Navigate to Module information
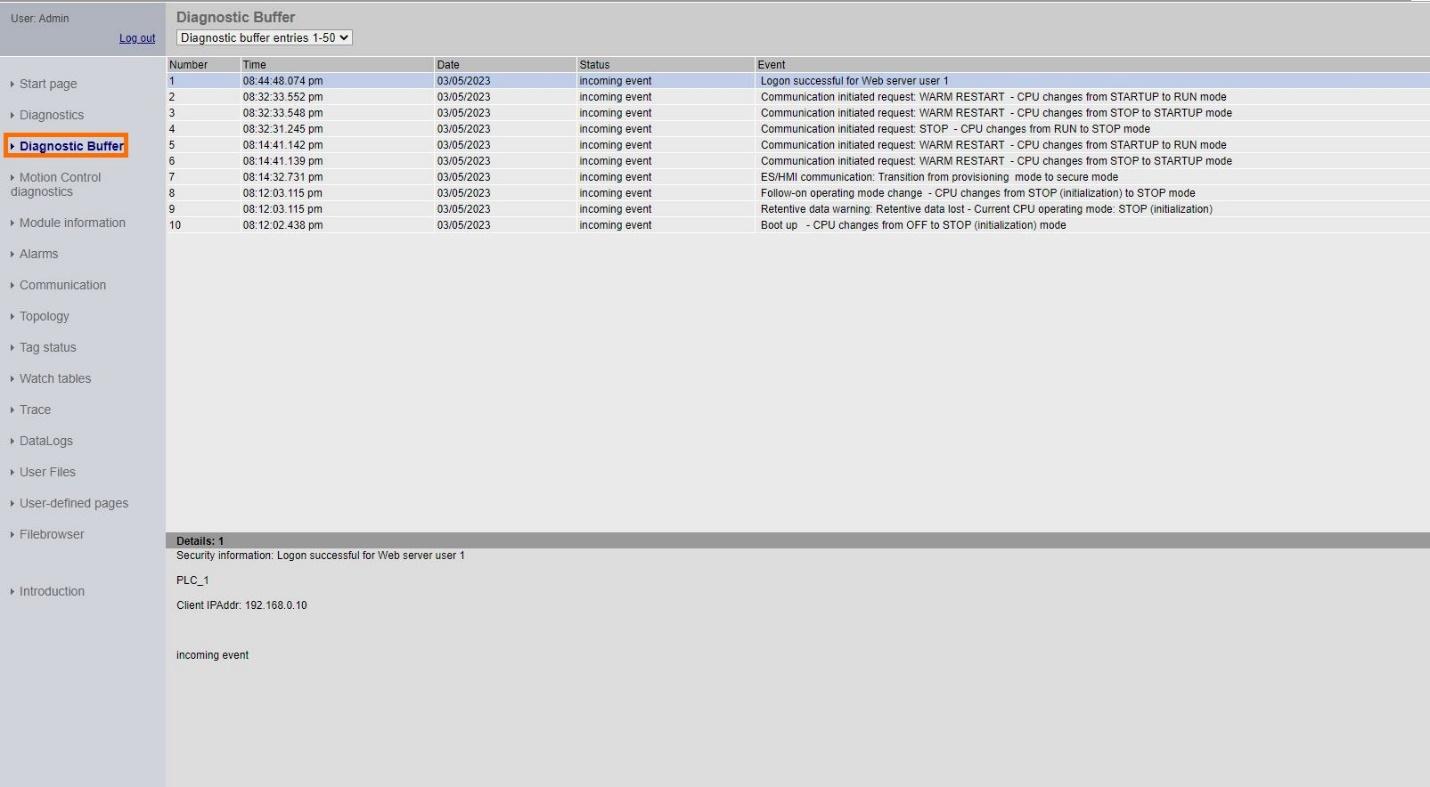Screen dimensions: 1430x787 [x=72, y=222]
